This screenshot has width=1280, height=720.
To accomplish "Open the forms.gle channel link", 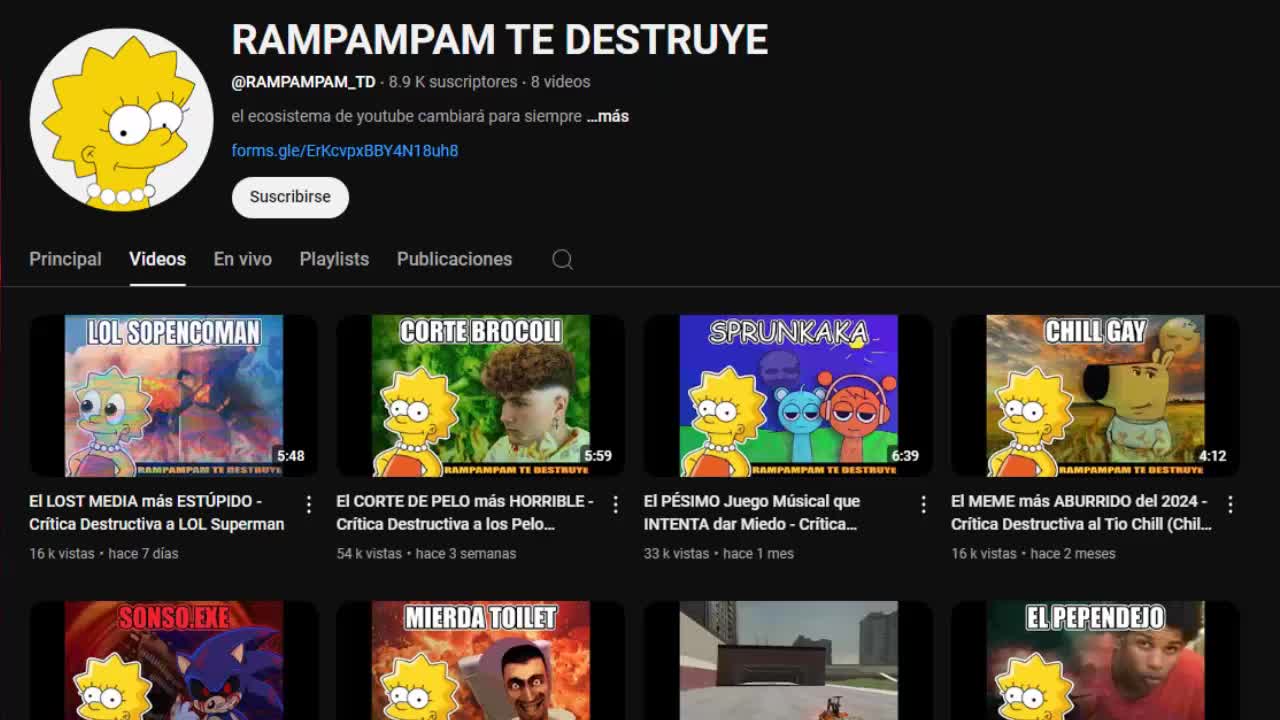I will (345, 151).
